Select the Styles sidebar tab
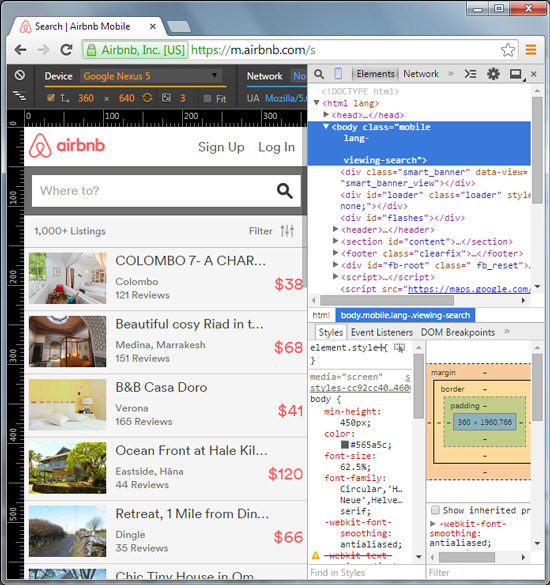Viewport: 550px width, 585px height. coord(331,332)
